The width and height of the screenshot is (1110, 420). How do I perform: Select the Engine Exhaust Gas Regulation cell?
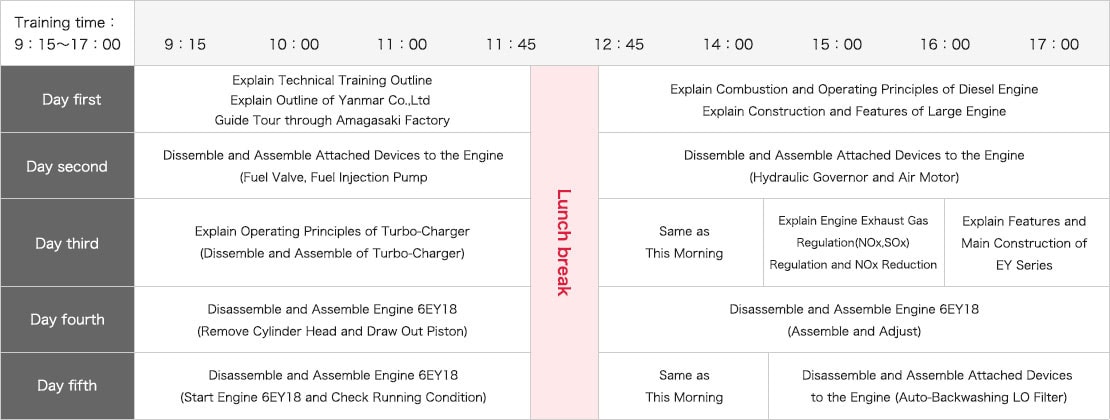click(x=853, y=242)
